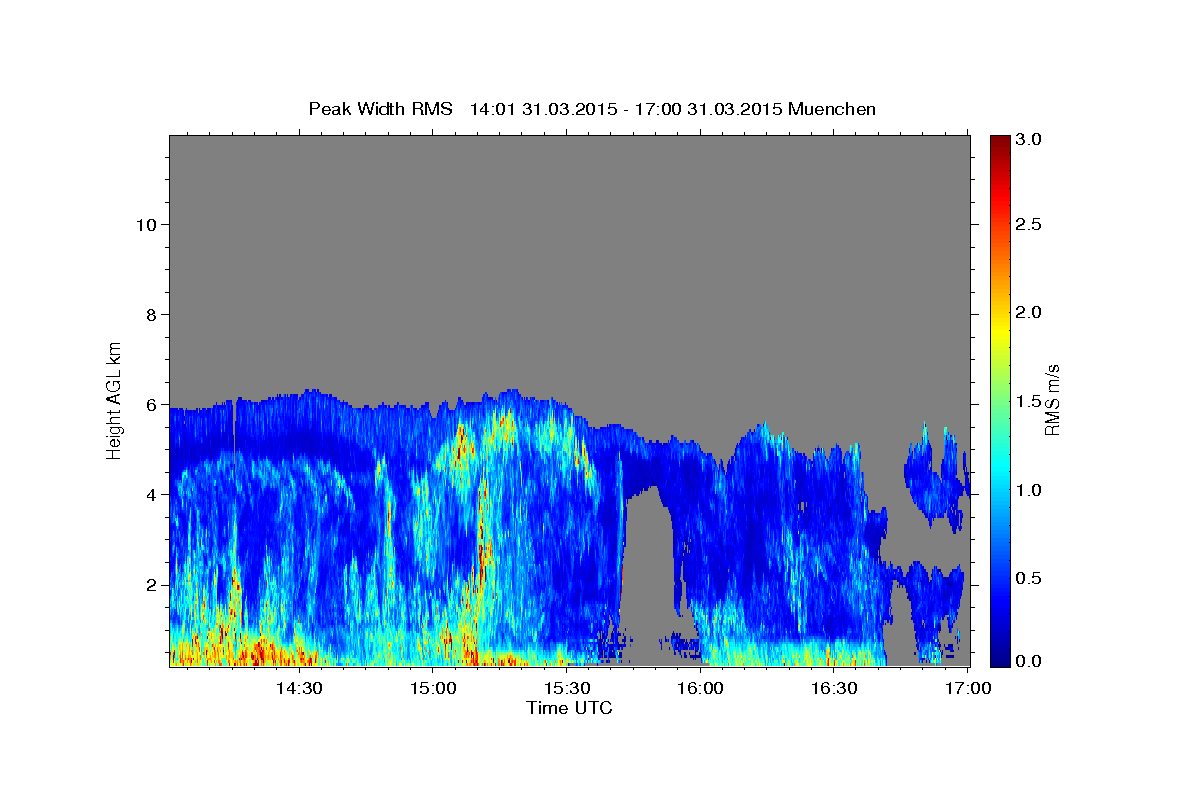Click the height tick label 6
The image size is (1200, 800).
click(150, 404)
